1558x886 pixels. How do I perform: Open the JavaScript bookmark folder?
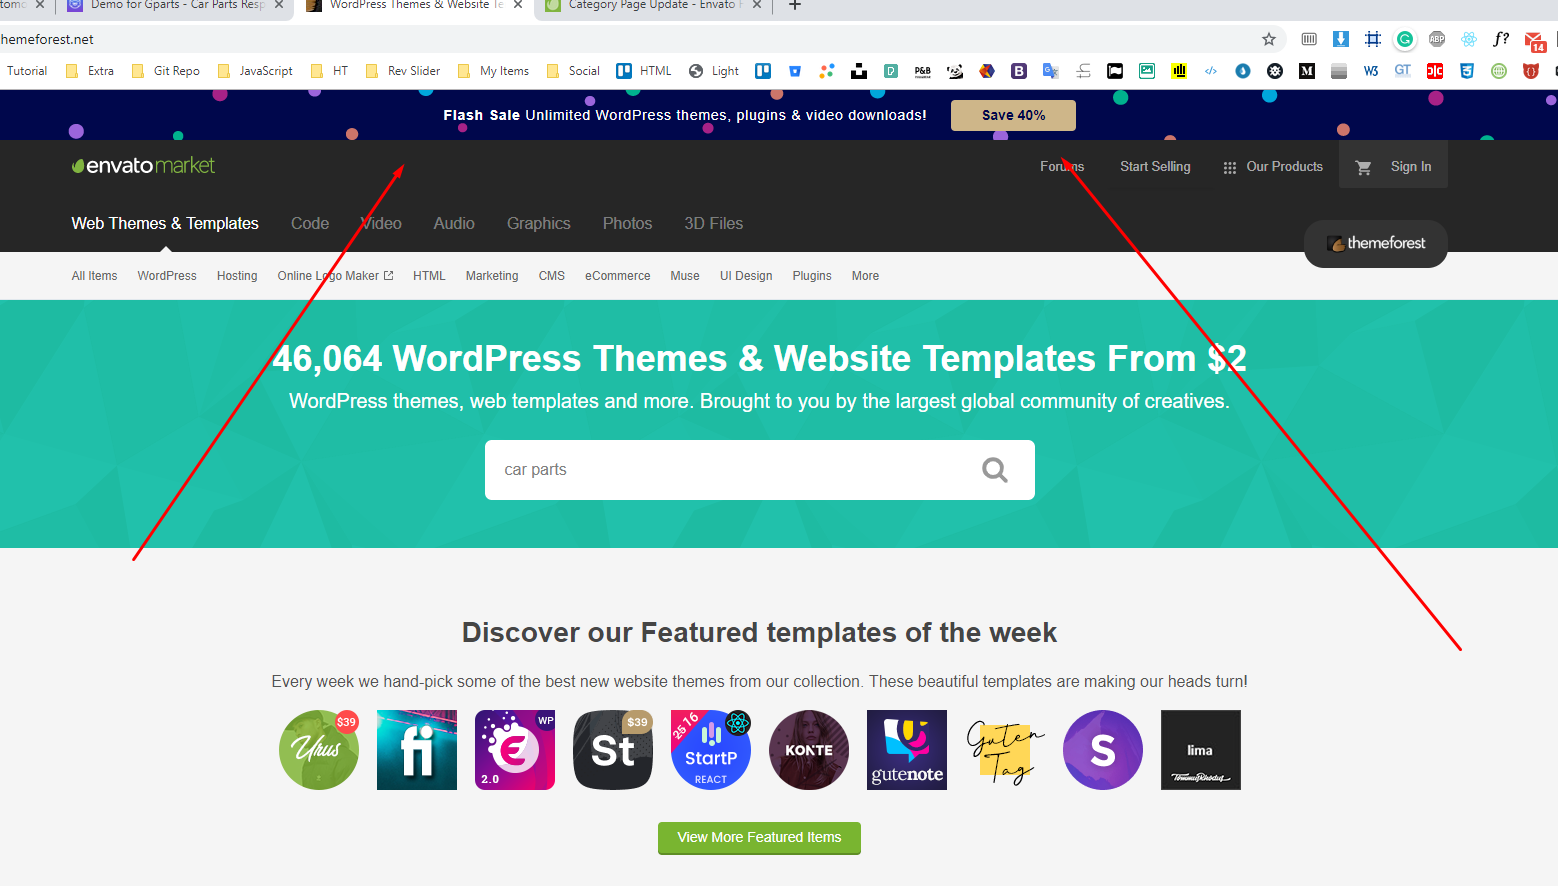click(255, 71)
